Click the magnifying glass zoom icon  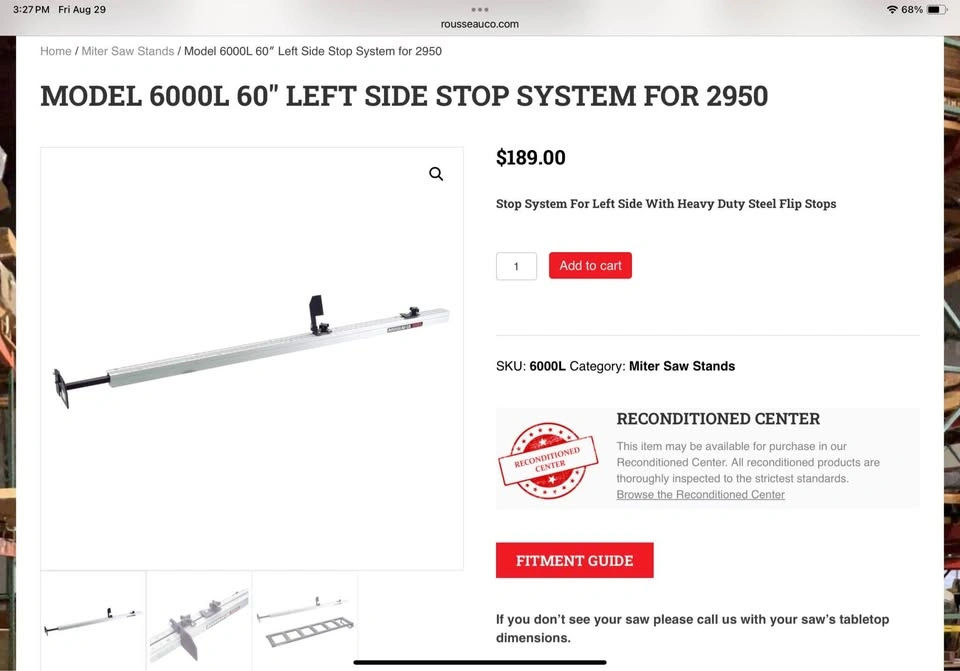coord(436,174)
